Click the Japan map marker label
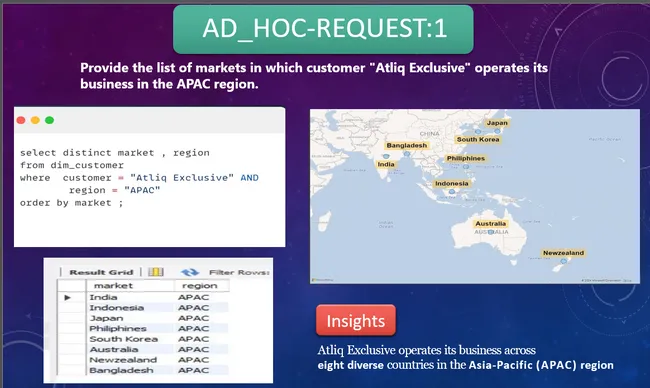 pos(497,123)
